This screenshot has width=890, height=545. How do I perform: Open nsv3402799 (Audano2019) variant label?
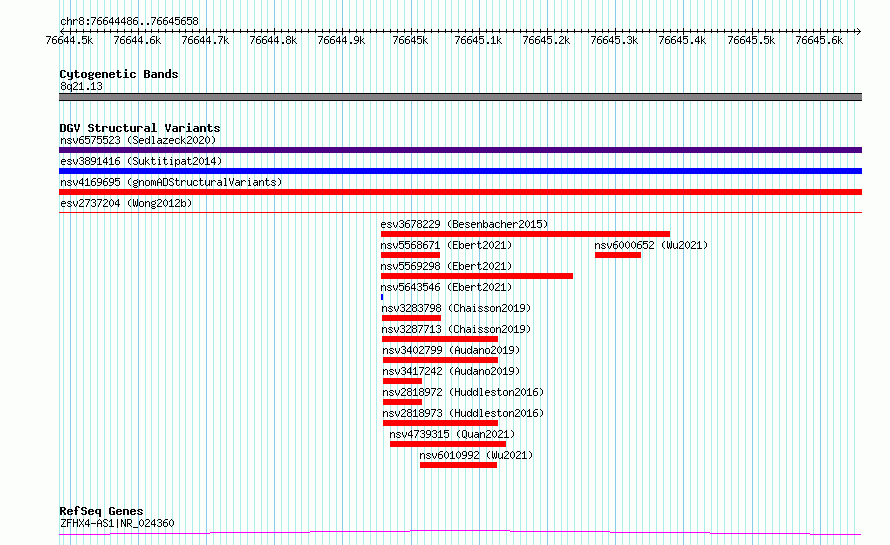point(451,350)
